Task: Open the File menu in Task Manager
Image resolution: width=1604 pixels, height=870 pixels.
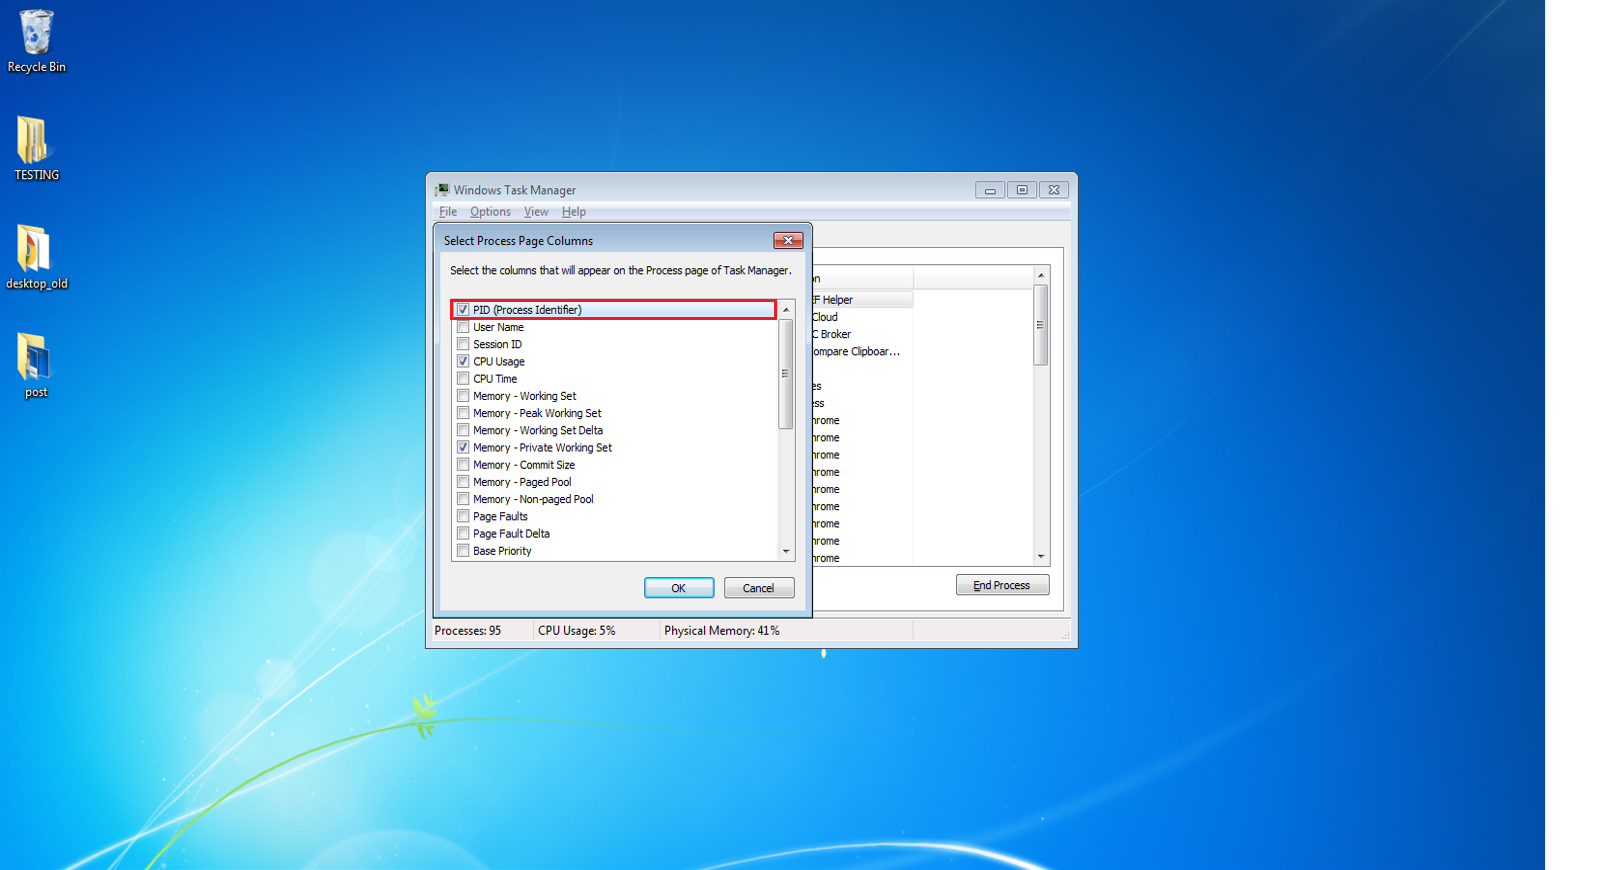Action: [x=448, y=212]
